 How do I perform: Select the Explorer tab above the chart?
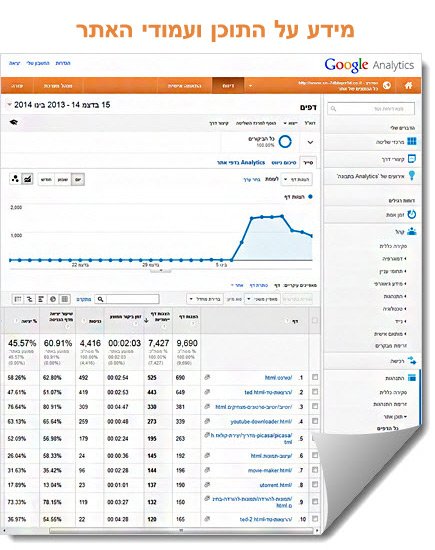(308, 163)
